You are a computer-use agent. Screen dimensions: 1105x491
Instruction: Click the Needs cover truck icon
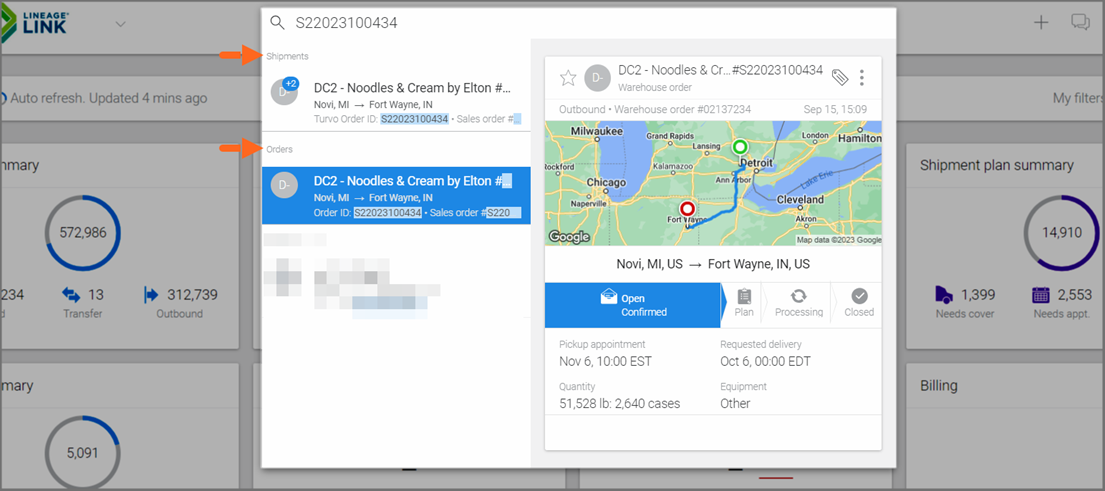pos(945,294)
